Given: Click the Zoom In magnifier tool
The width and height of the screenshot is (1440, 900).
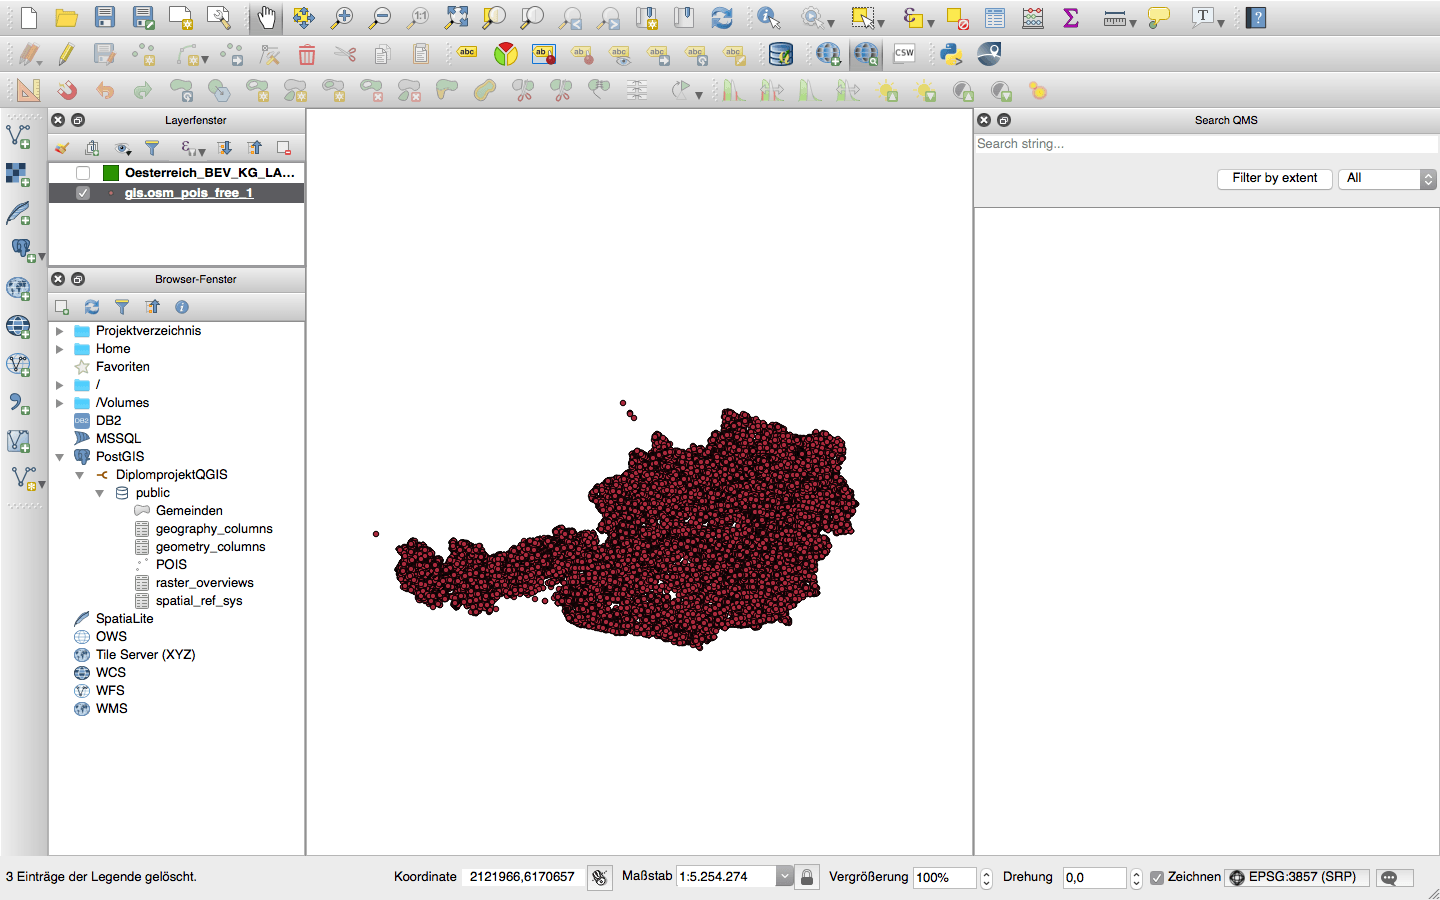Looking at the screenshot, I should pyautogui.click(x=342, y=18).
